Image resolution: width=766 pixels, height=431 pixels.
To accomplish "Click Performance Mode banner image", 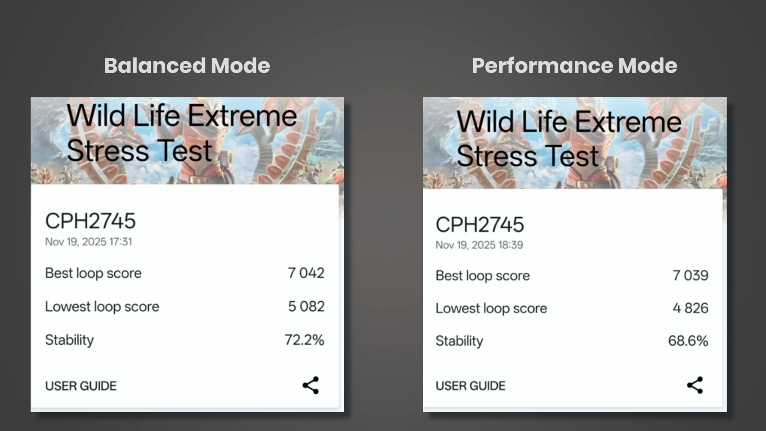I will [x=574, y=142].
